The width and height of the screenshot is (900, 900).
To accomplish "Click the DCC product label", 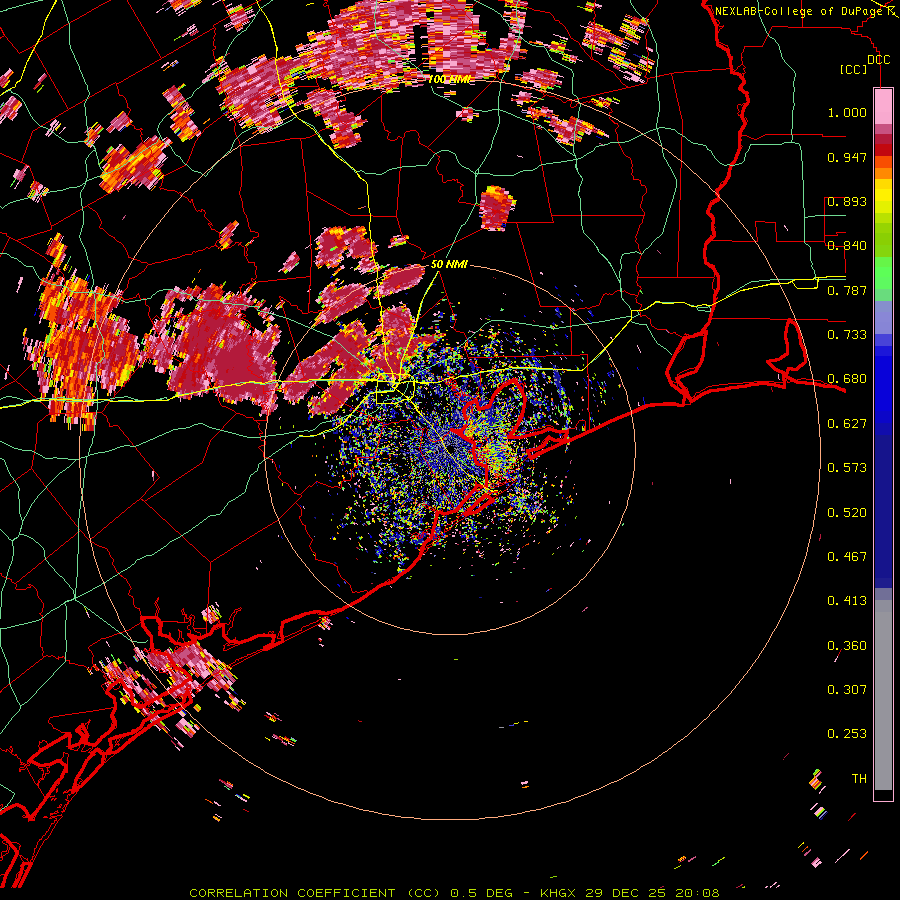I will [878, 60].
